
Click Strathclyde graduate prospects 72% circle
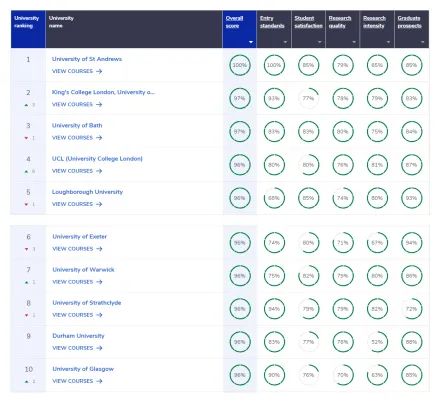pos(411,309)
